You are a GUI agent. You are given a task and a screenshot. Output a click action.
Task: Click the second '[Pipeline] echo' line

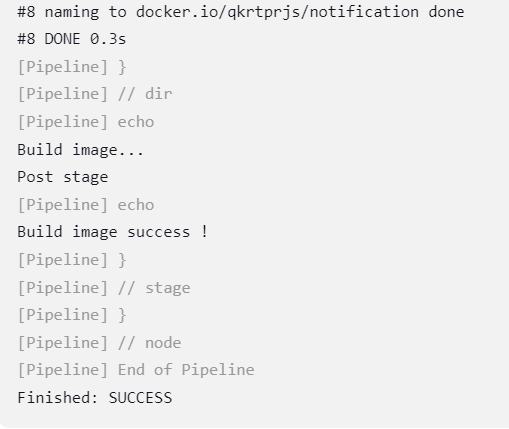click(86, 205)
